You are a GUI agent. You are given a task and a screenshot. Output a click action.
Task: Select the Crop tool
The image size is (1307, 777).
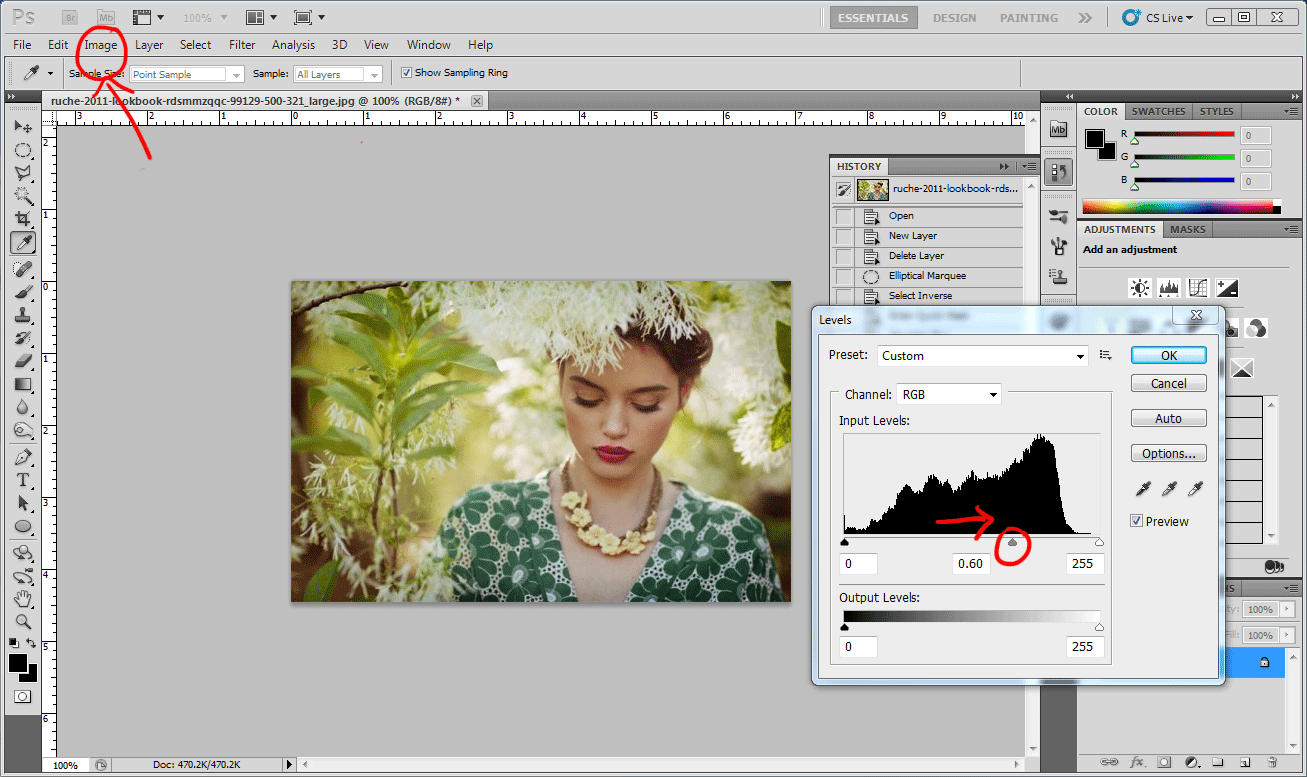[x=22, y=219]
